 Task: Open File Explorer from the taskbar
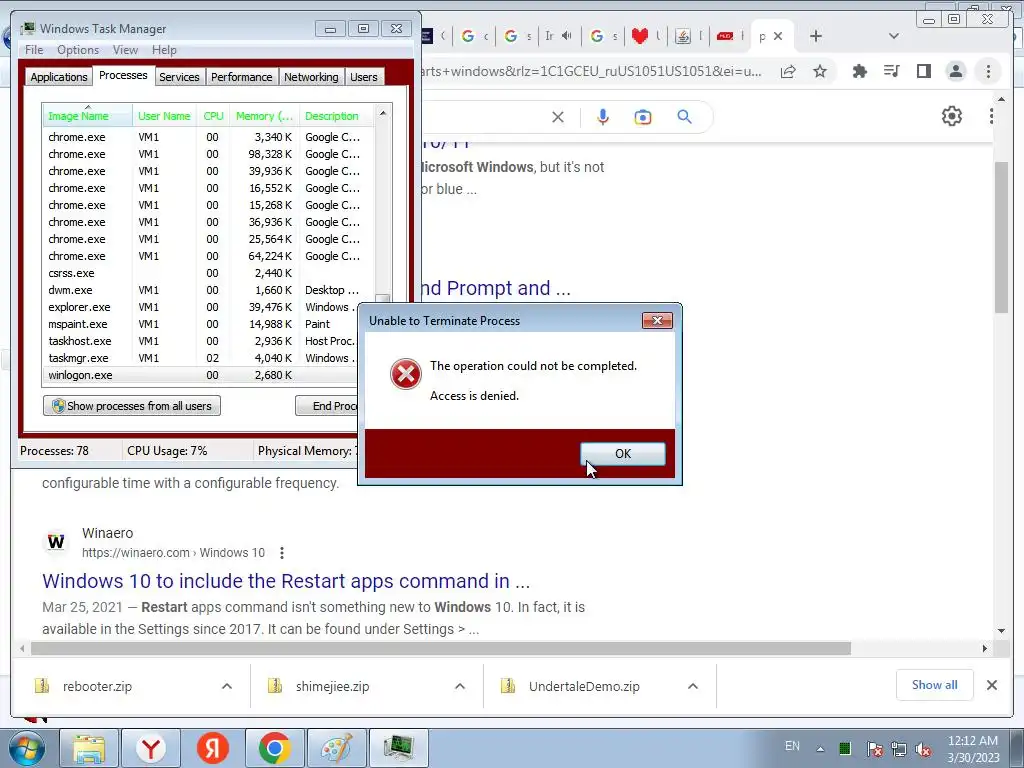pyautogui.click(x=89, y=748)
